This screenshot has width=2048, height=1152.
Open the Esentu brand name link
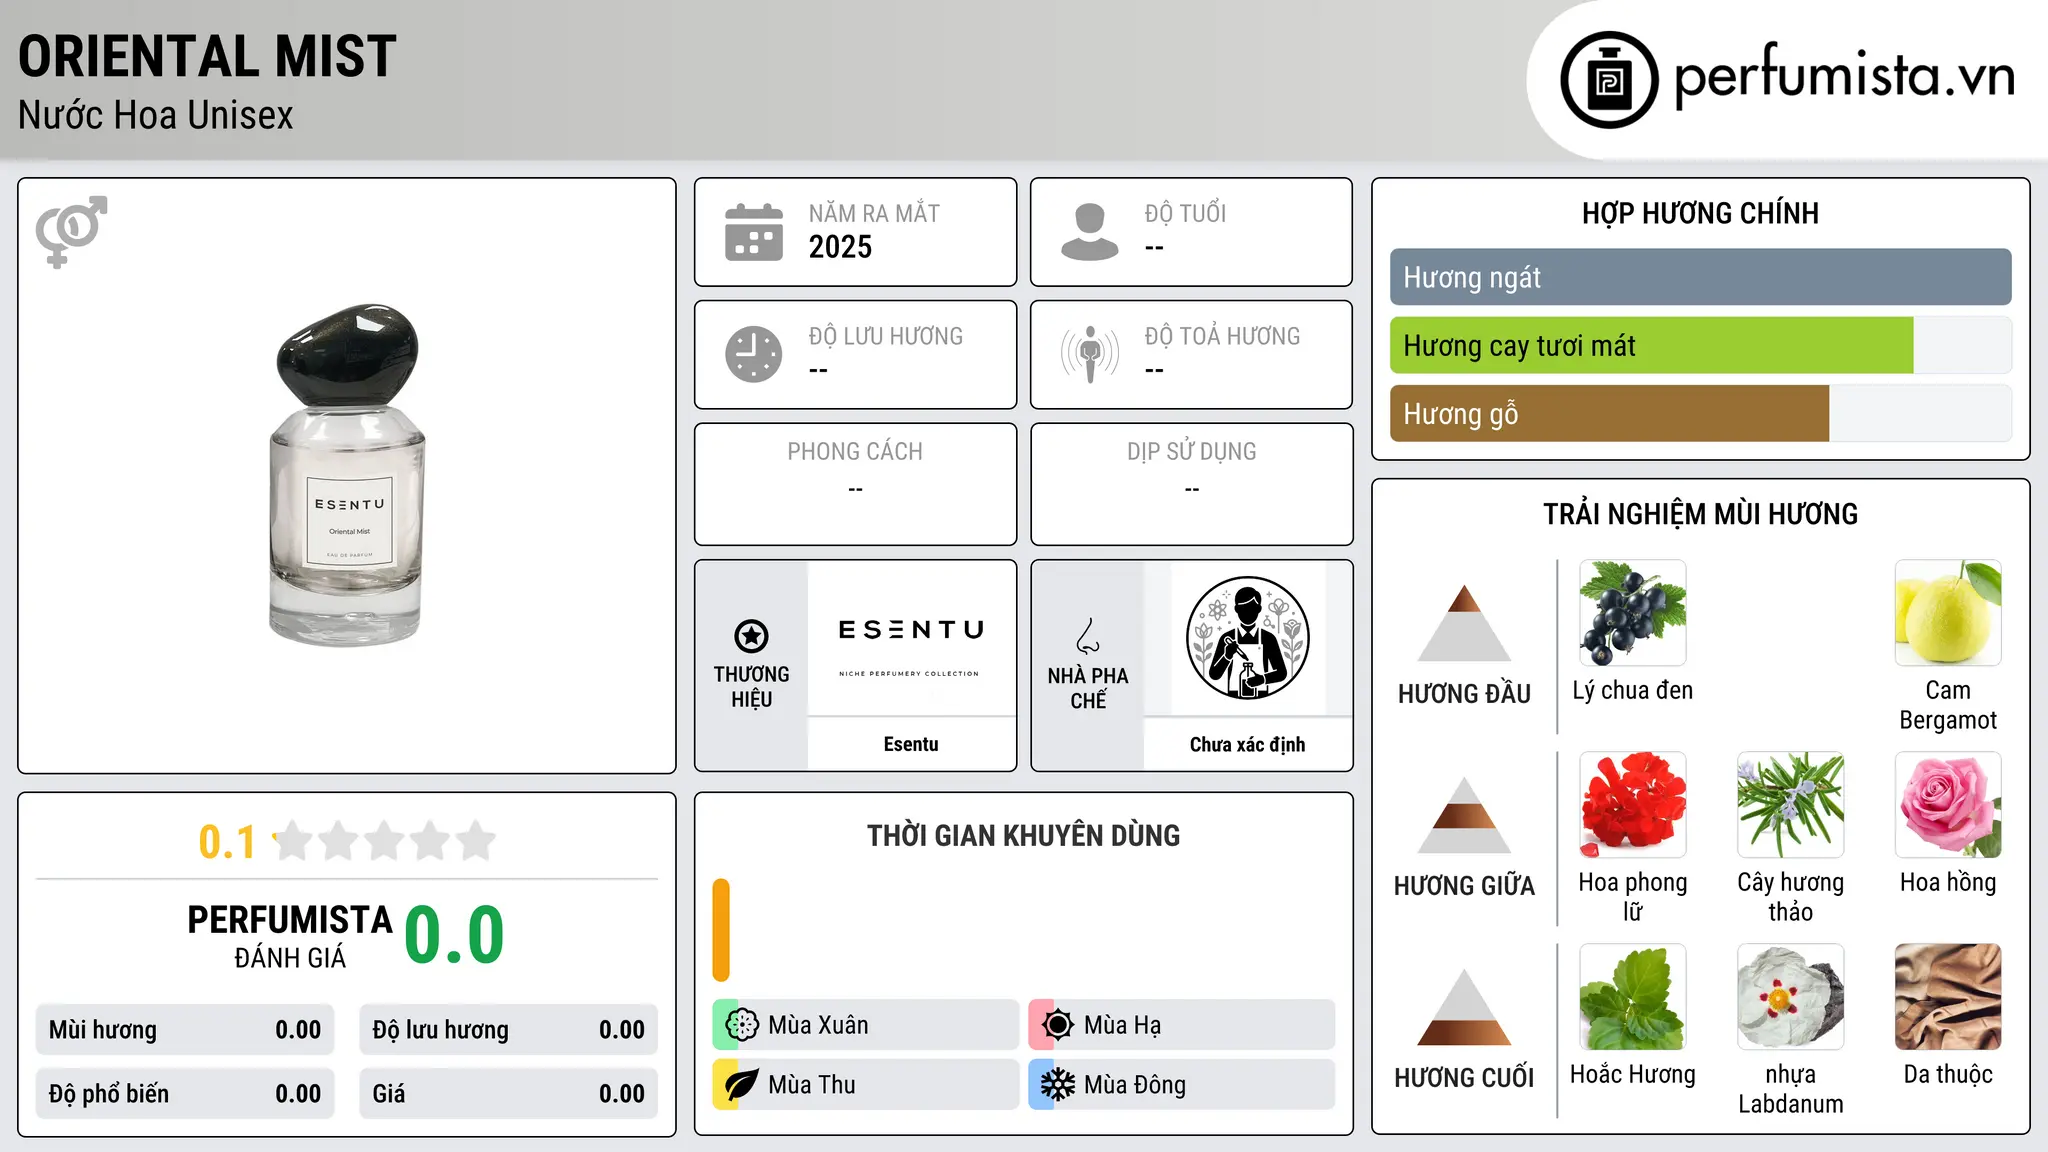point(911,744)
